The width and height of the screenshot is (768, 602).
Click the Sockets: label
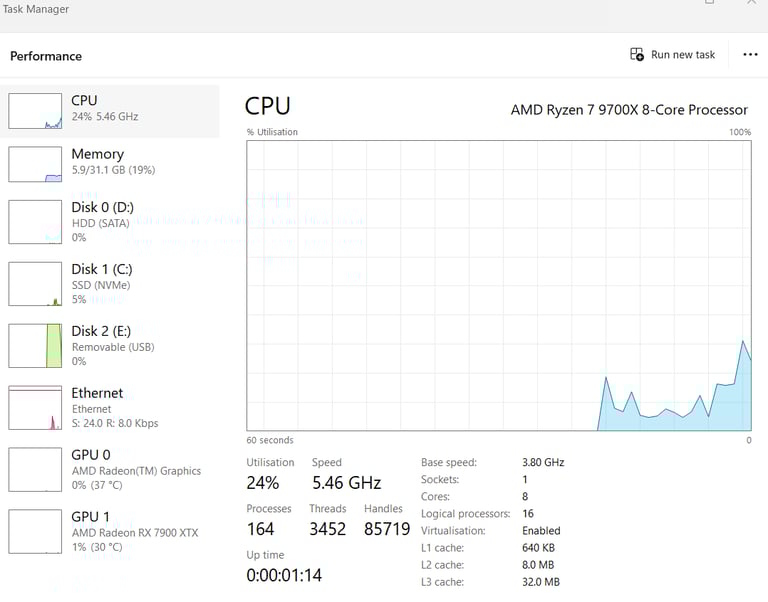coord(440,480)
